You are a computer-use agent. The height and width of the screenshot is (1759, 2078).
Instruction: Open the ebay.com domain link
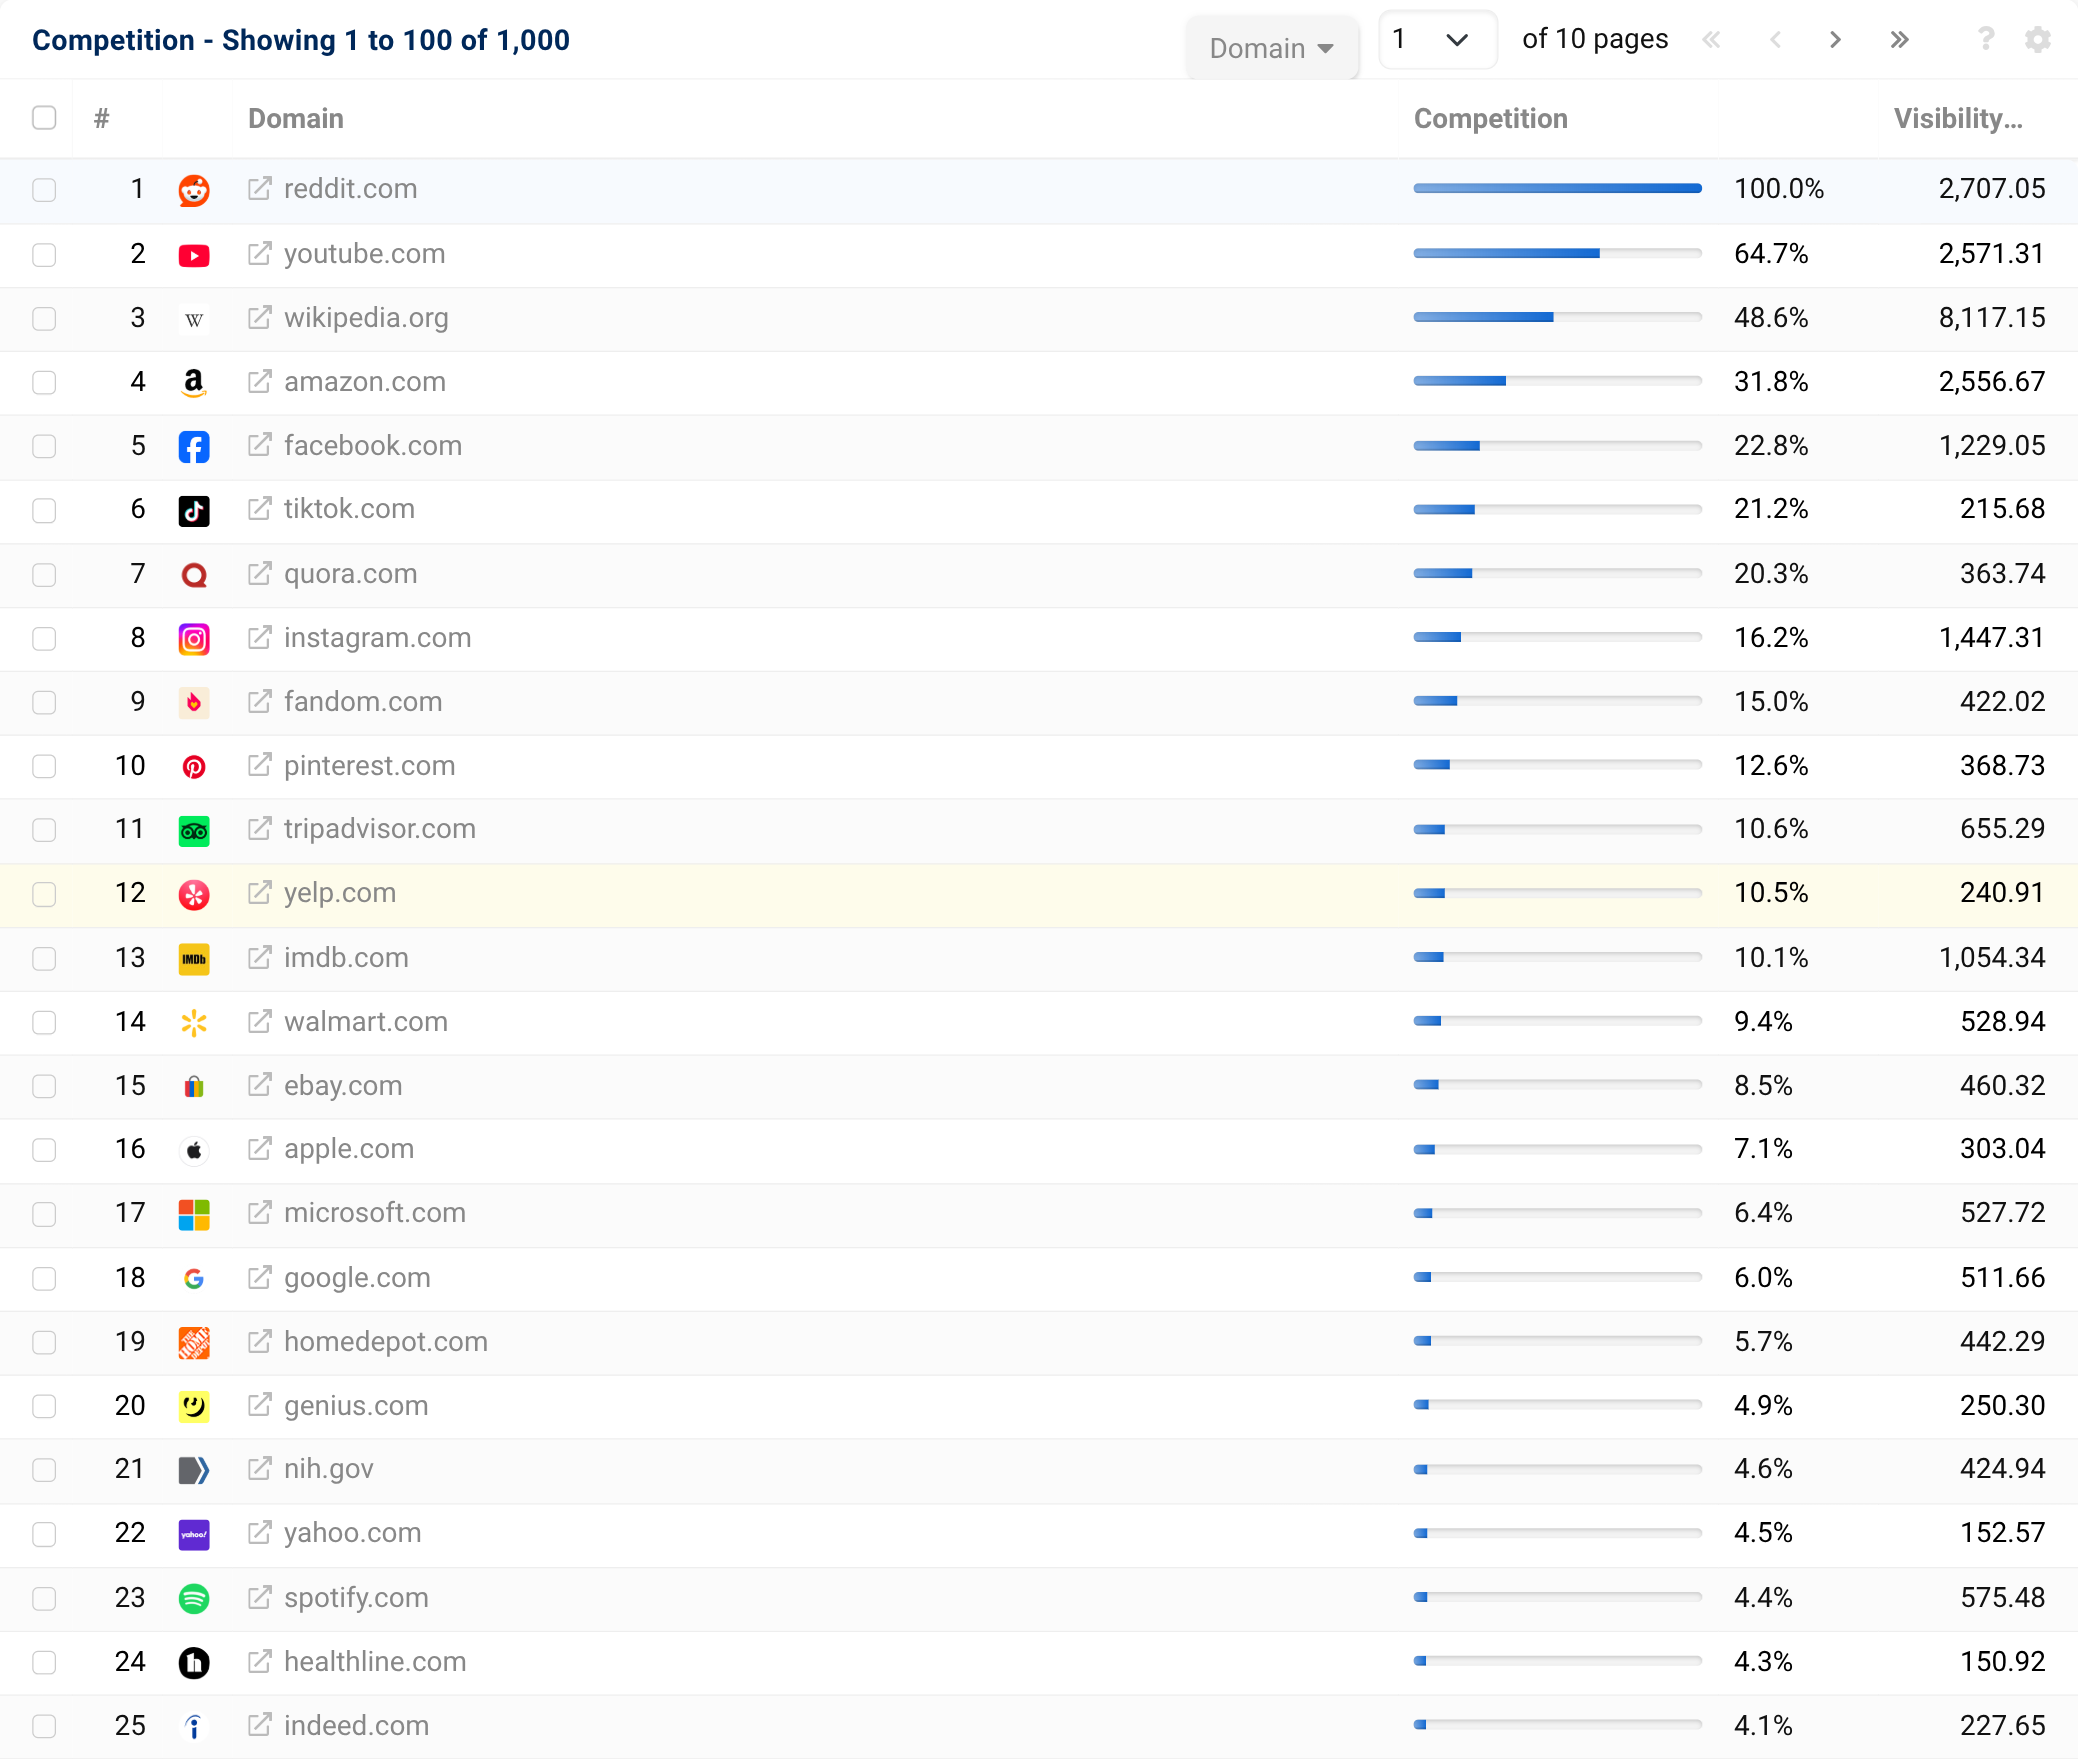(x=343, y=1085)
